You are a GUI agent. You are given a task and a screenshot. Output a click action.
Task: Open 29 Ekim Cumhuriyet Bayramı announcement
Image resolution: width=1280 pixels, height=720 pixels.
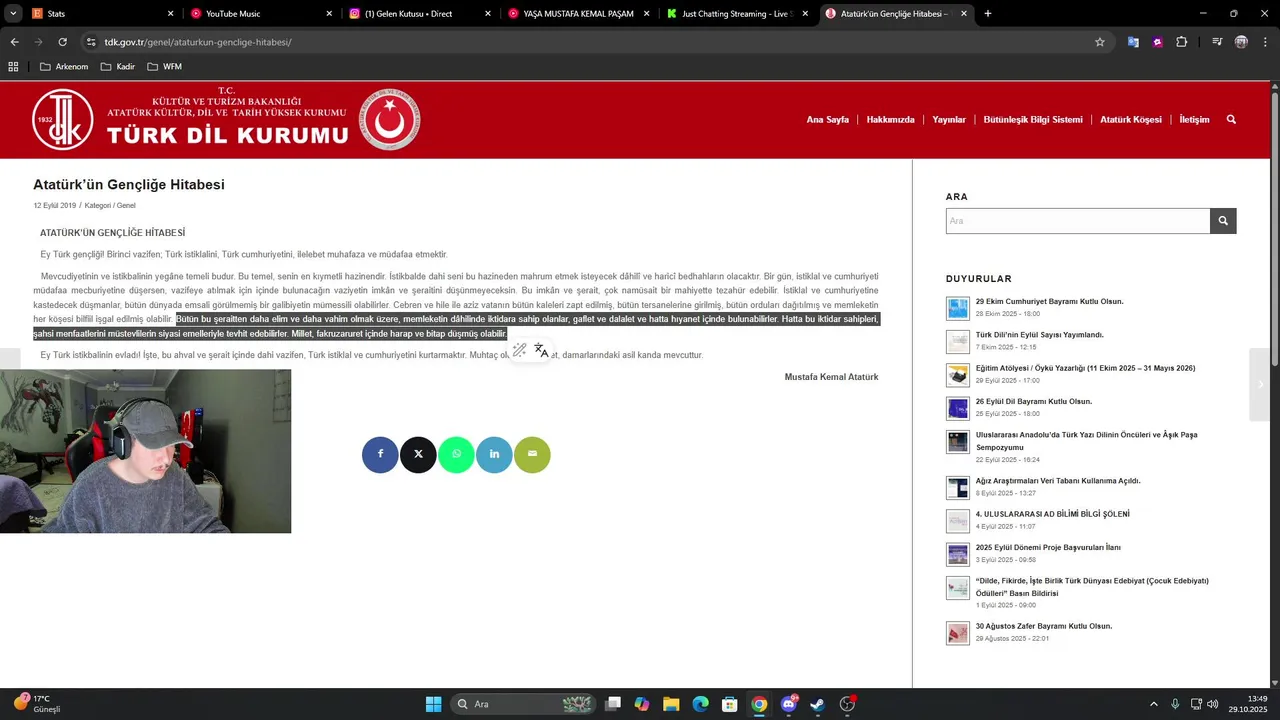click(x=1049, y=301)
